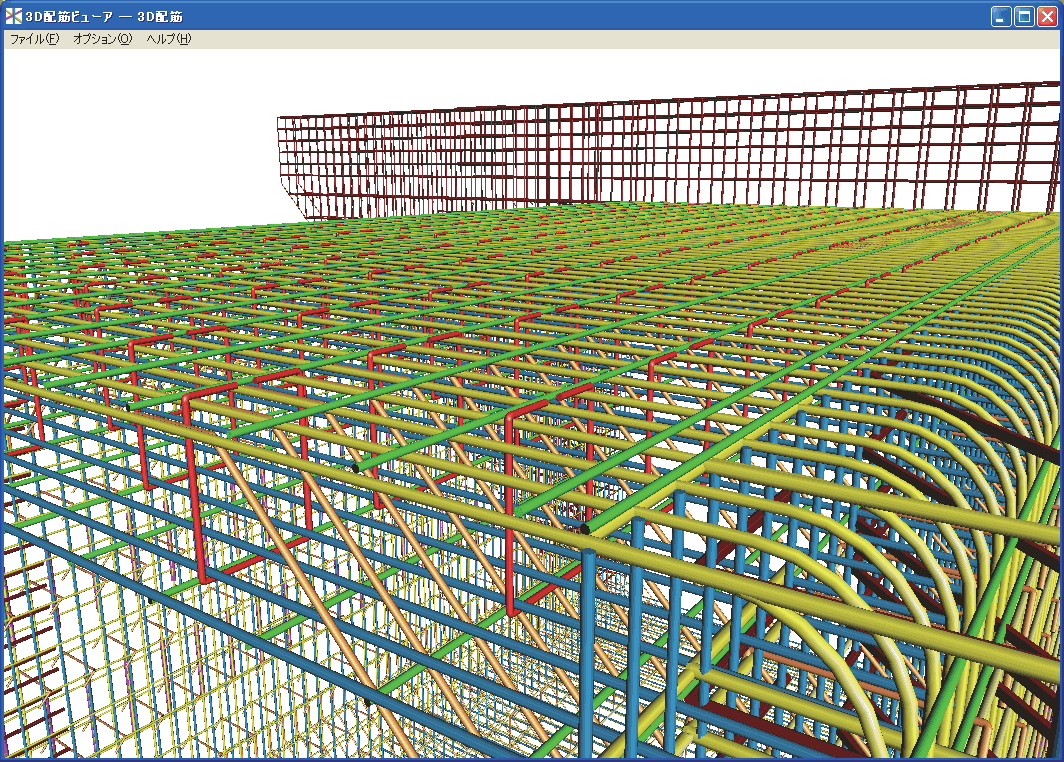Maximize the 3D配筋ビューア window

coord(1023,17)
